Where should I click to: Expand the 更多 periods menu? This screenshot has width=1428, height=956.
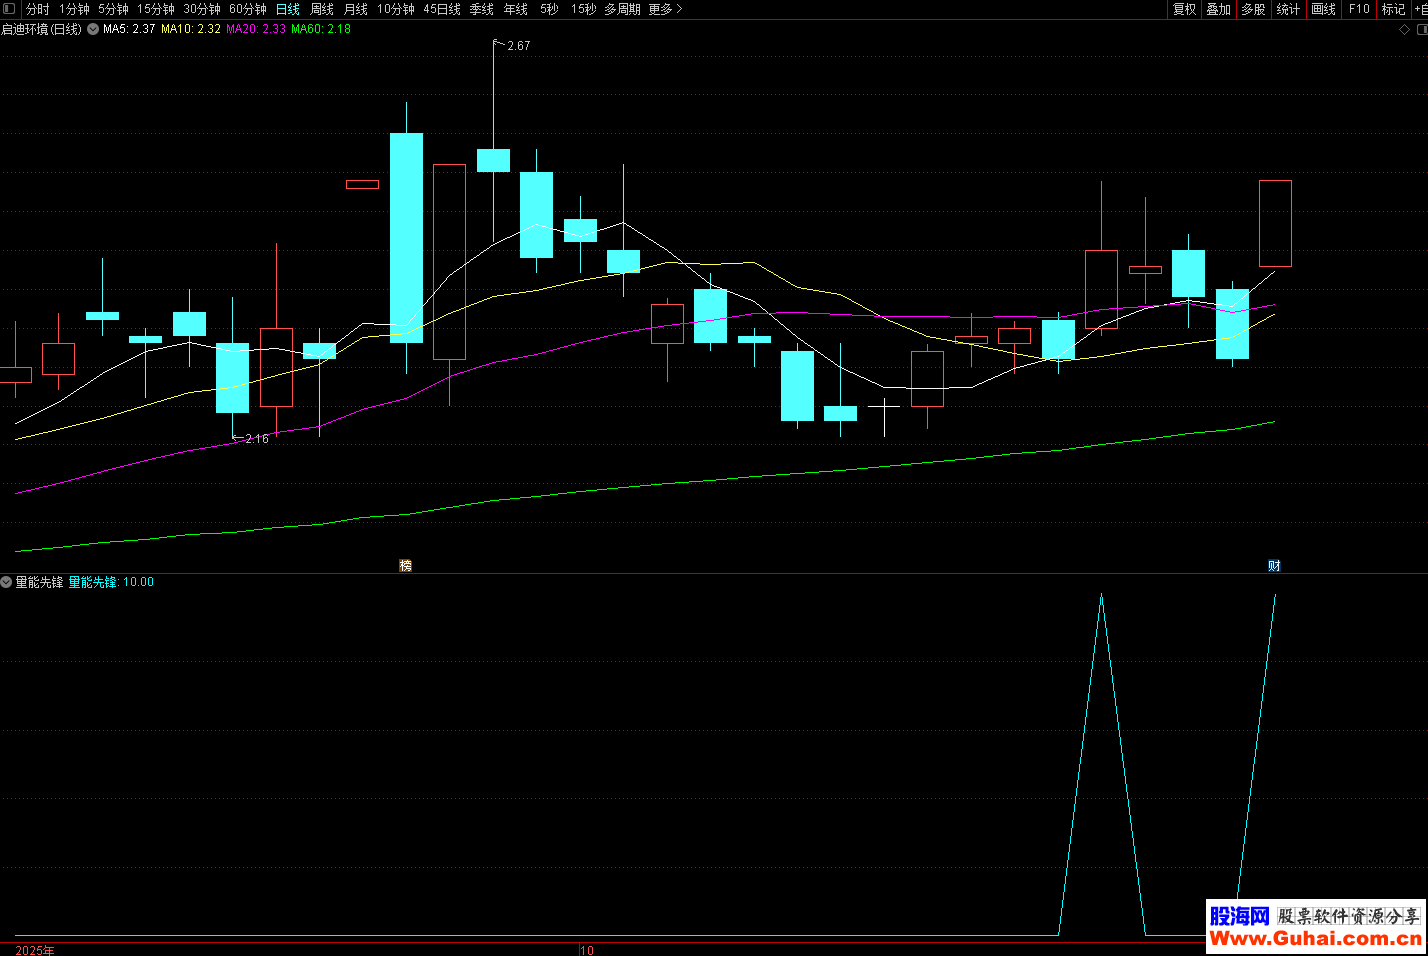[665, 9]
